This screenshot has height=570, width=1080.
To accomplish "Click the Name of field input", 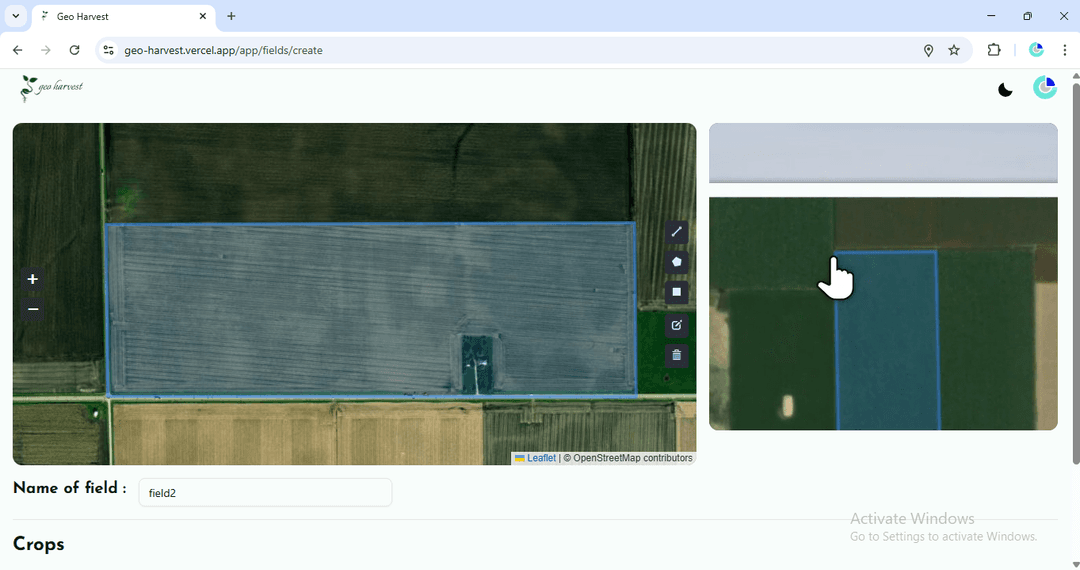I will (x=265, y=493).
